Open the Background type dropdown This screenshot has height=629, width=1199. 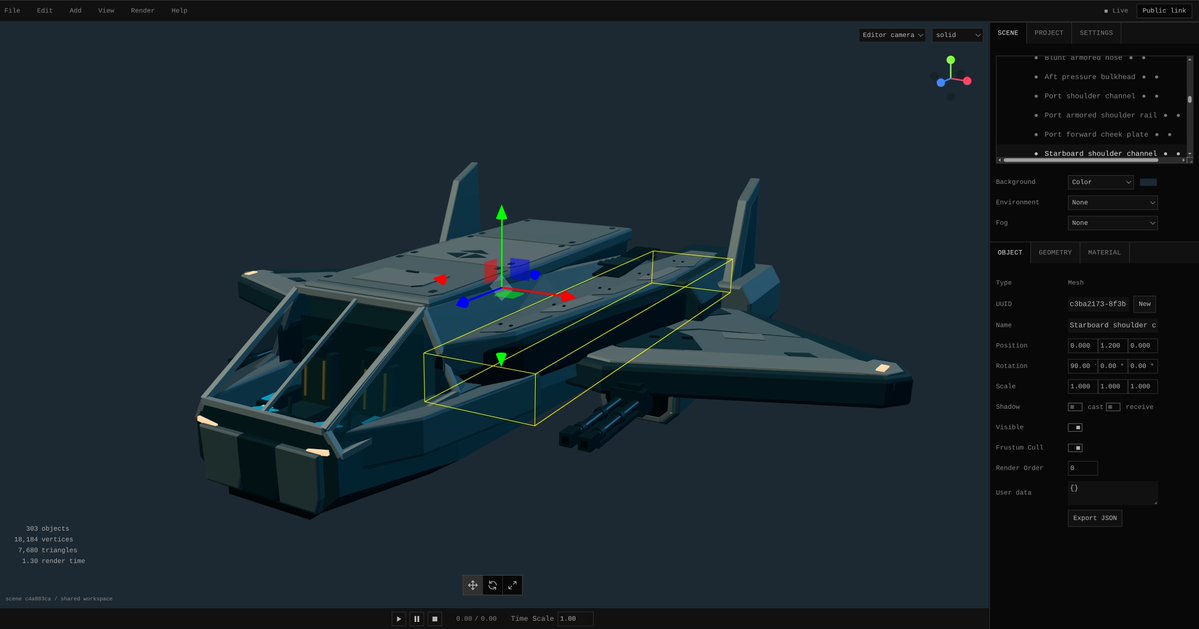point(1100,182)
